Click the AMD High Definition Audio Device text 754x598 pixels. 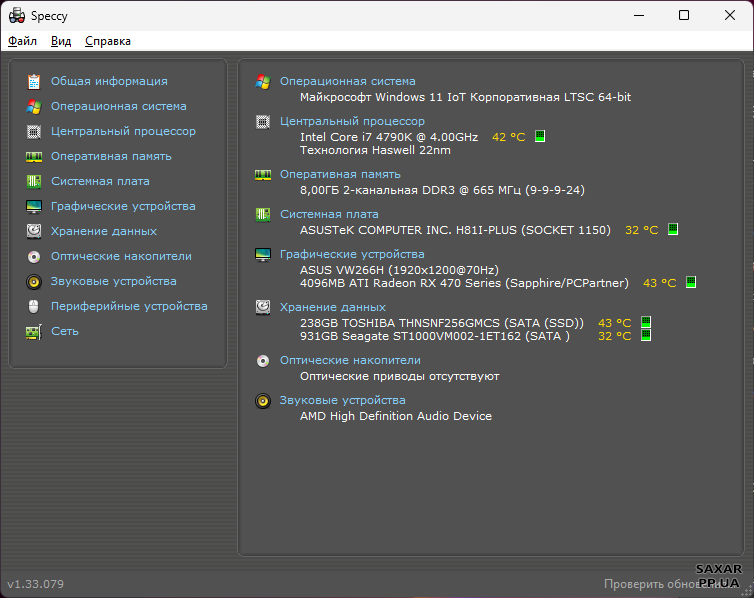(x=396, y=416)
